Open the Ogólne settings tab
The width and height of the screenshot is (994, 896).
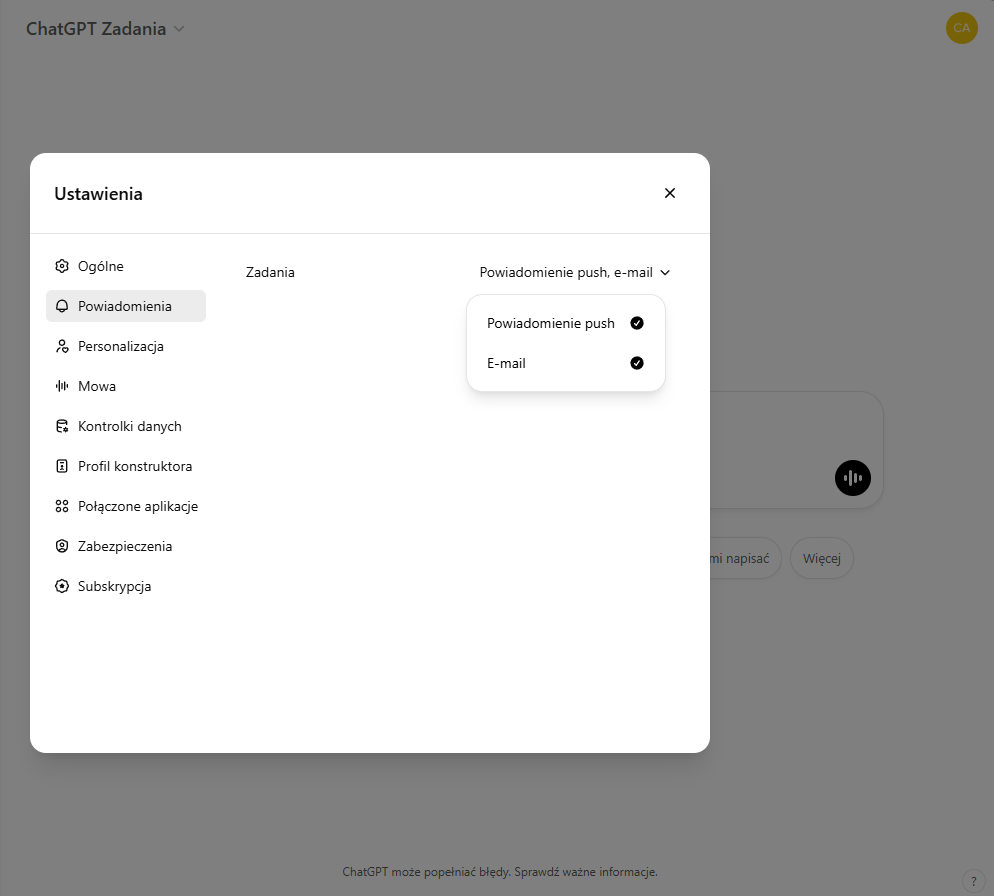coord(126,266)
